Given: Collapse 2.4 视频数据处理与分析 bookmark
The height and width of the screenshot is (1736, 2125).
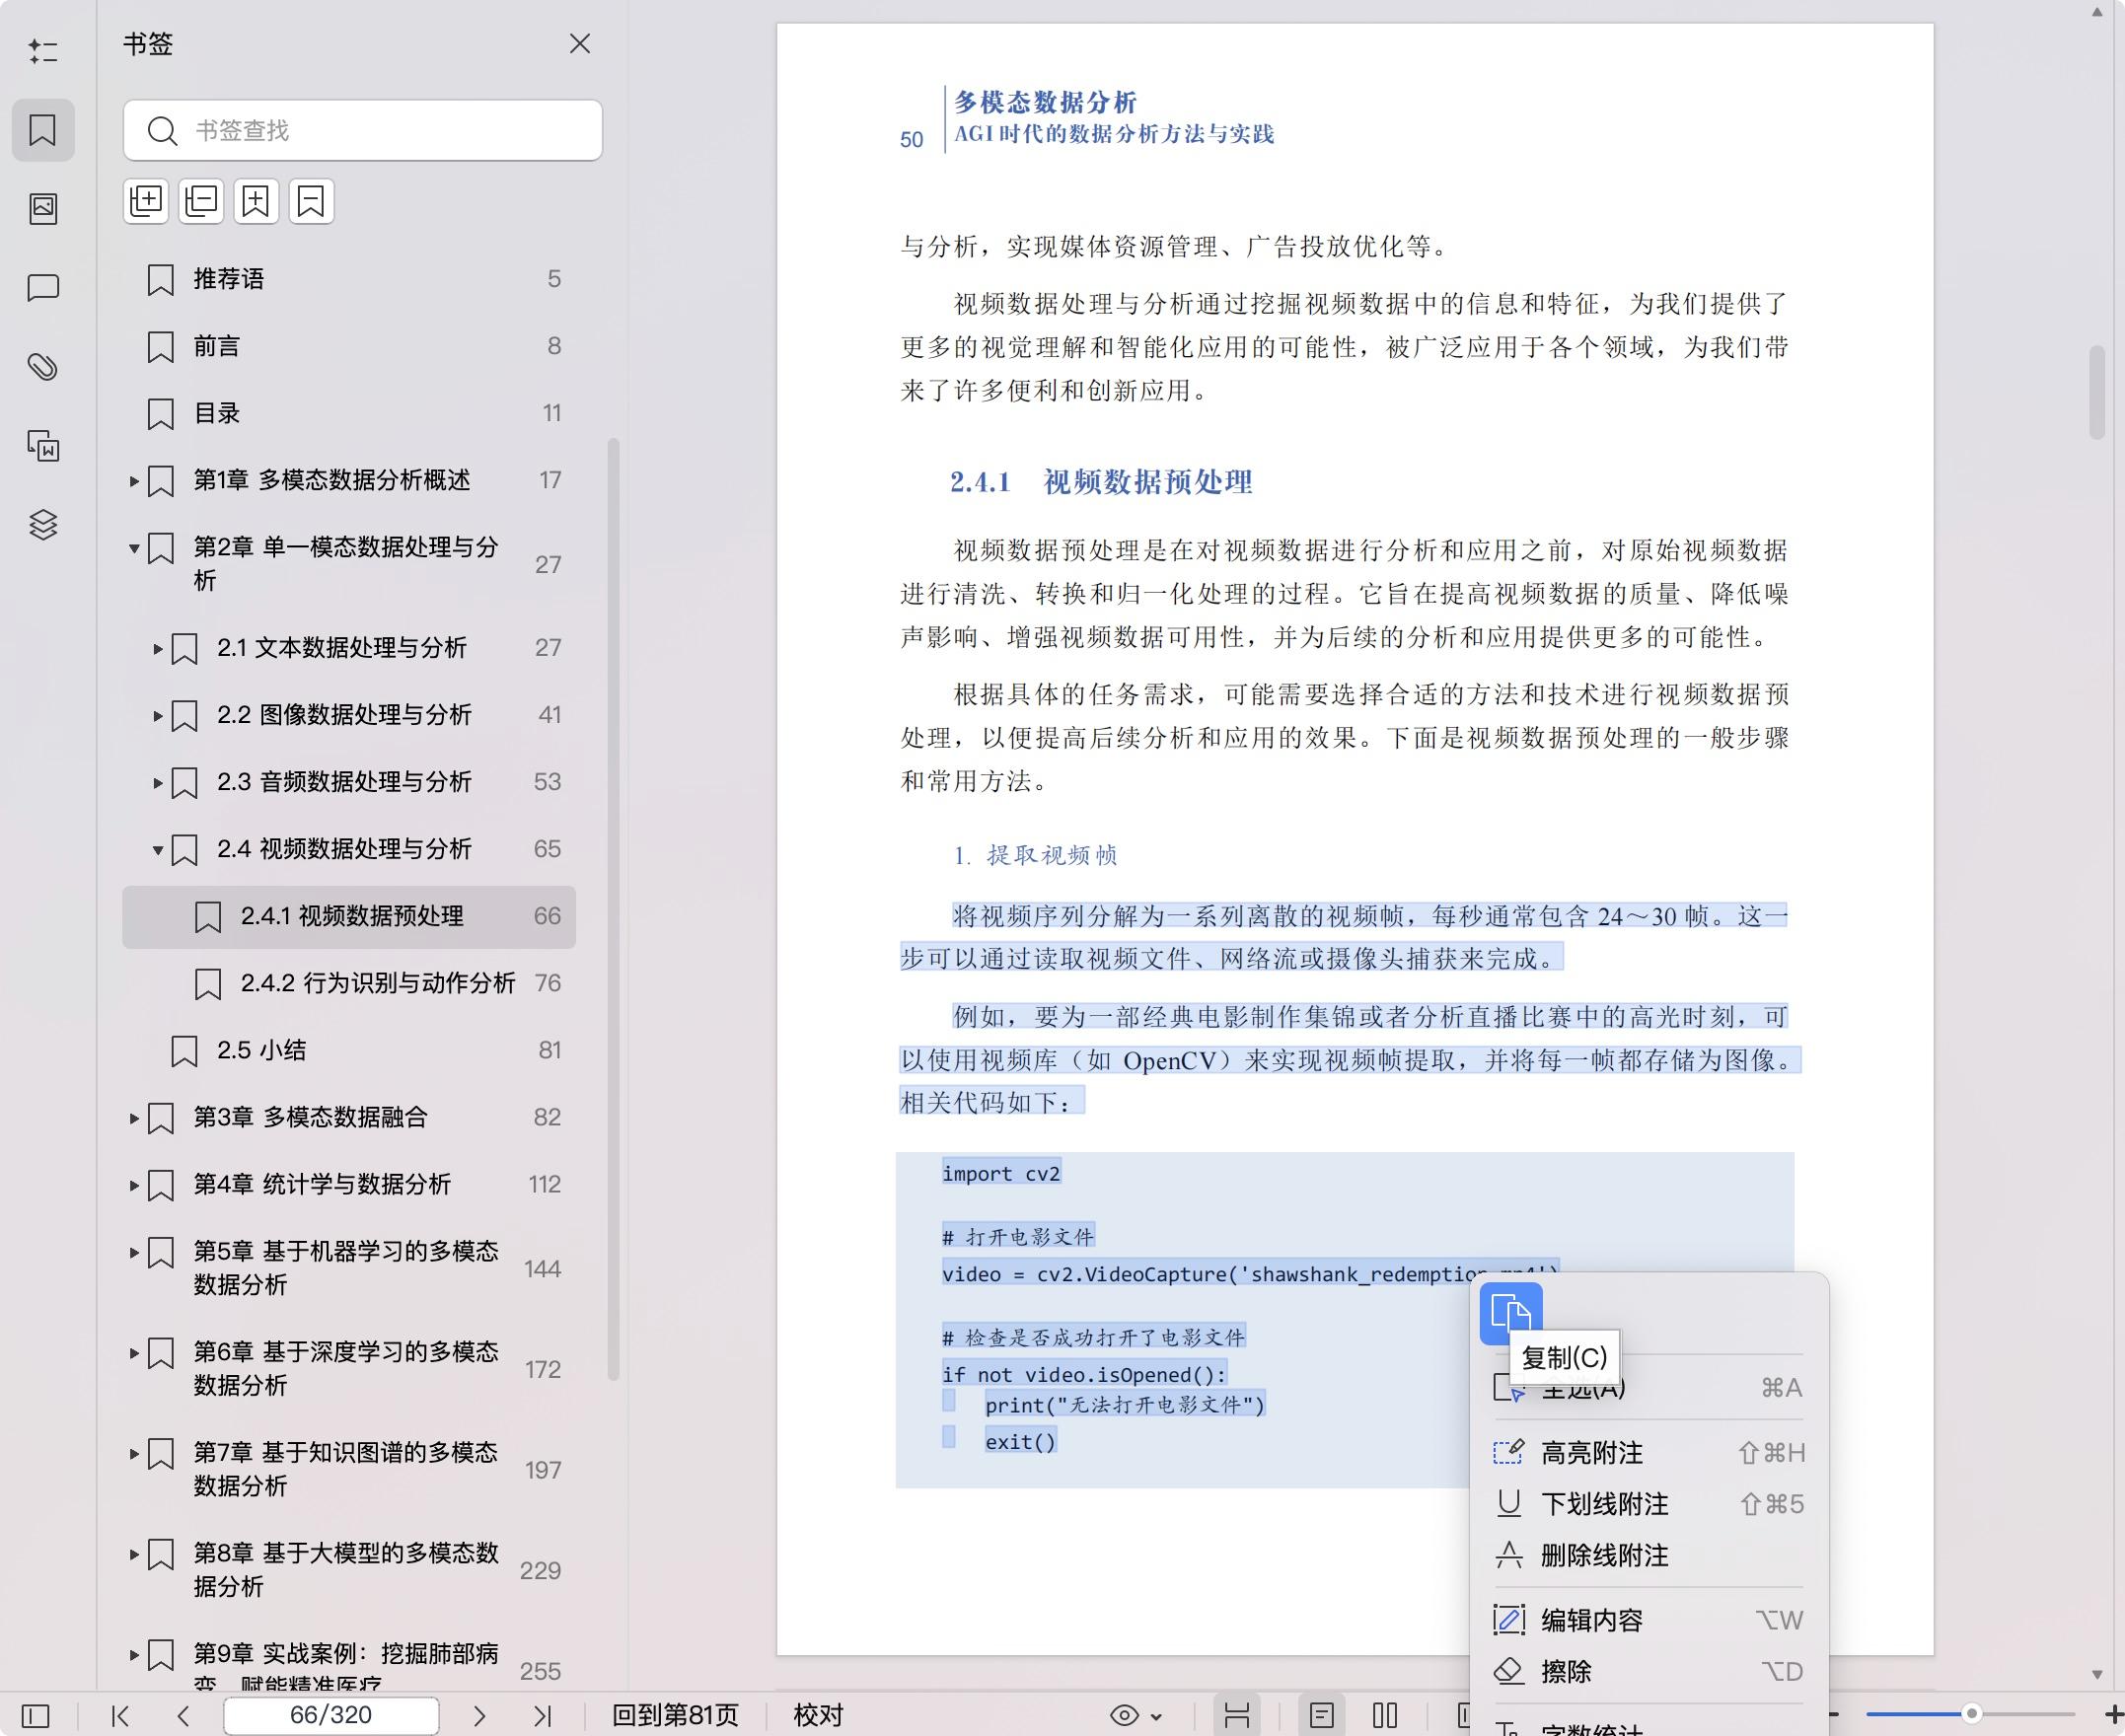Looking at the screenshot, I should (x=158, y=850).
